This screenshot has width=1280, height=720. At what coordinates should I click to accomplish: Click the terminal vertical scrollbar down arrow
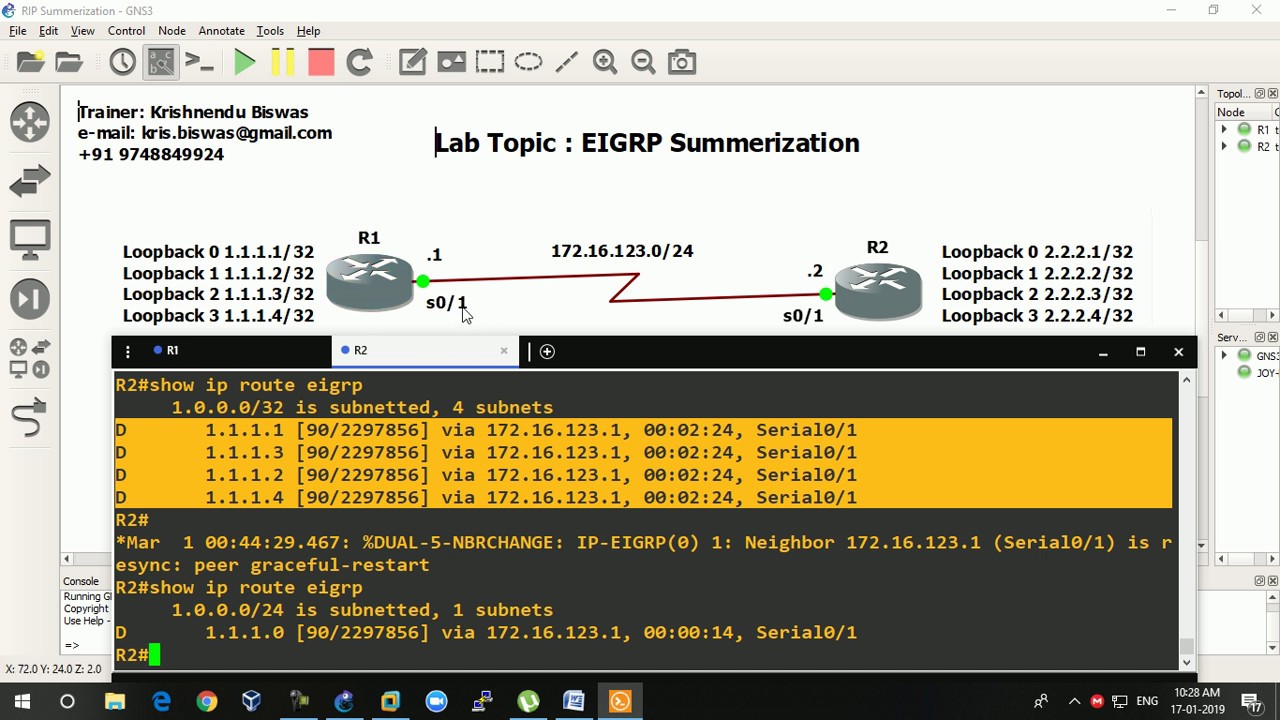[x=1187, y=662]
